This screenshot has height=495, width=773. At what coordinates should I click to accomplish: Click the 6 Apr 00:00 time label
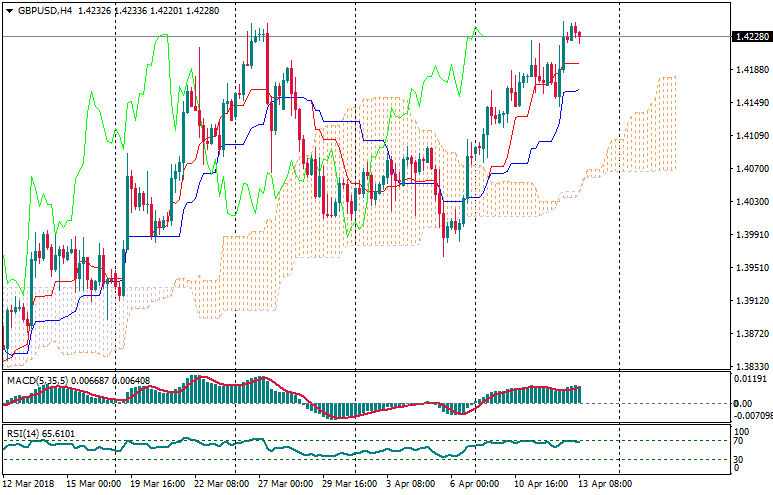(472, 484)
